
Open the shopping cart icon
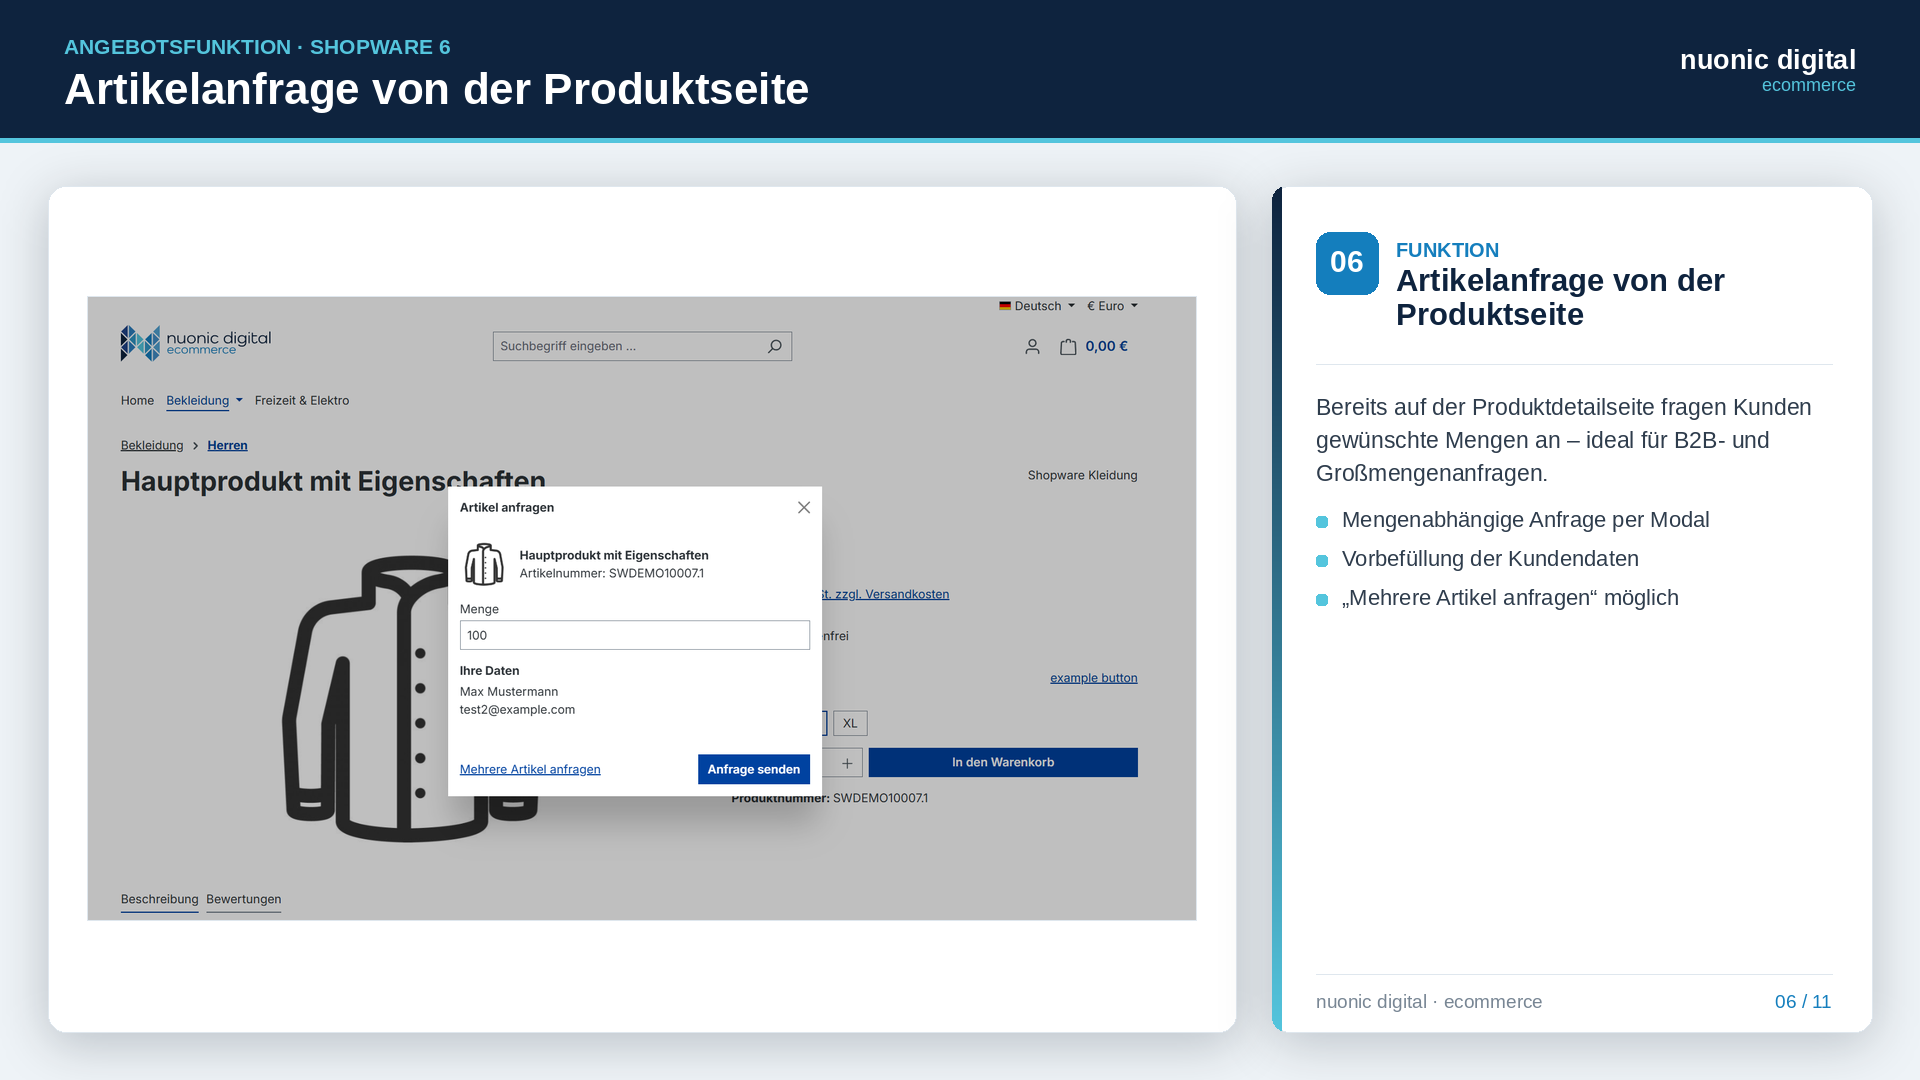[1068, 347]
